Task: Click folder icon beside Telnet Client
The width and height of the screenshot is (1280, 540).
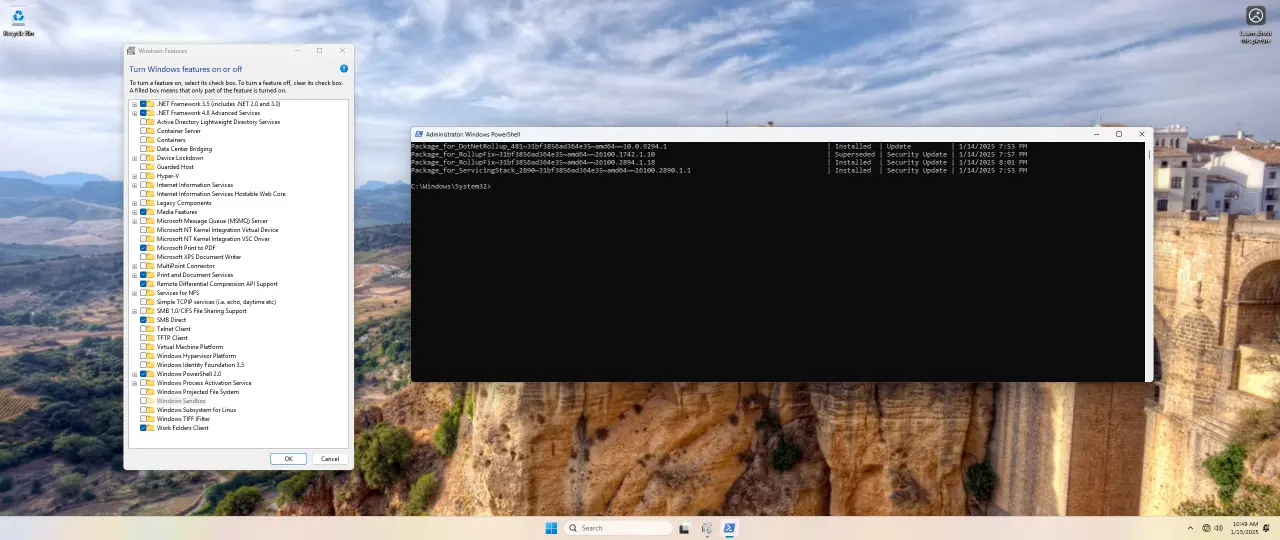Action: pyautogui.click(x=151, y=329)
